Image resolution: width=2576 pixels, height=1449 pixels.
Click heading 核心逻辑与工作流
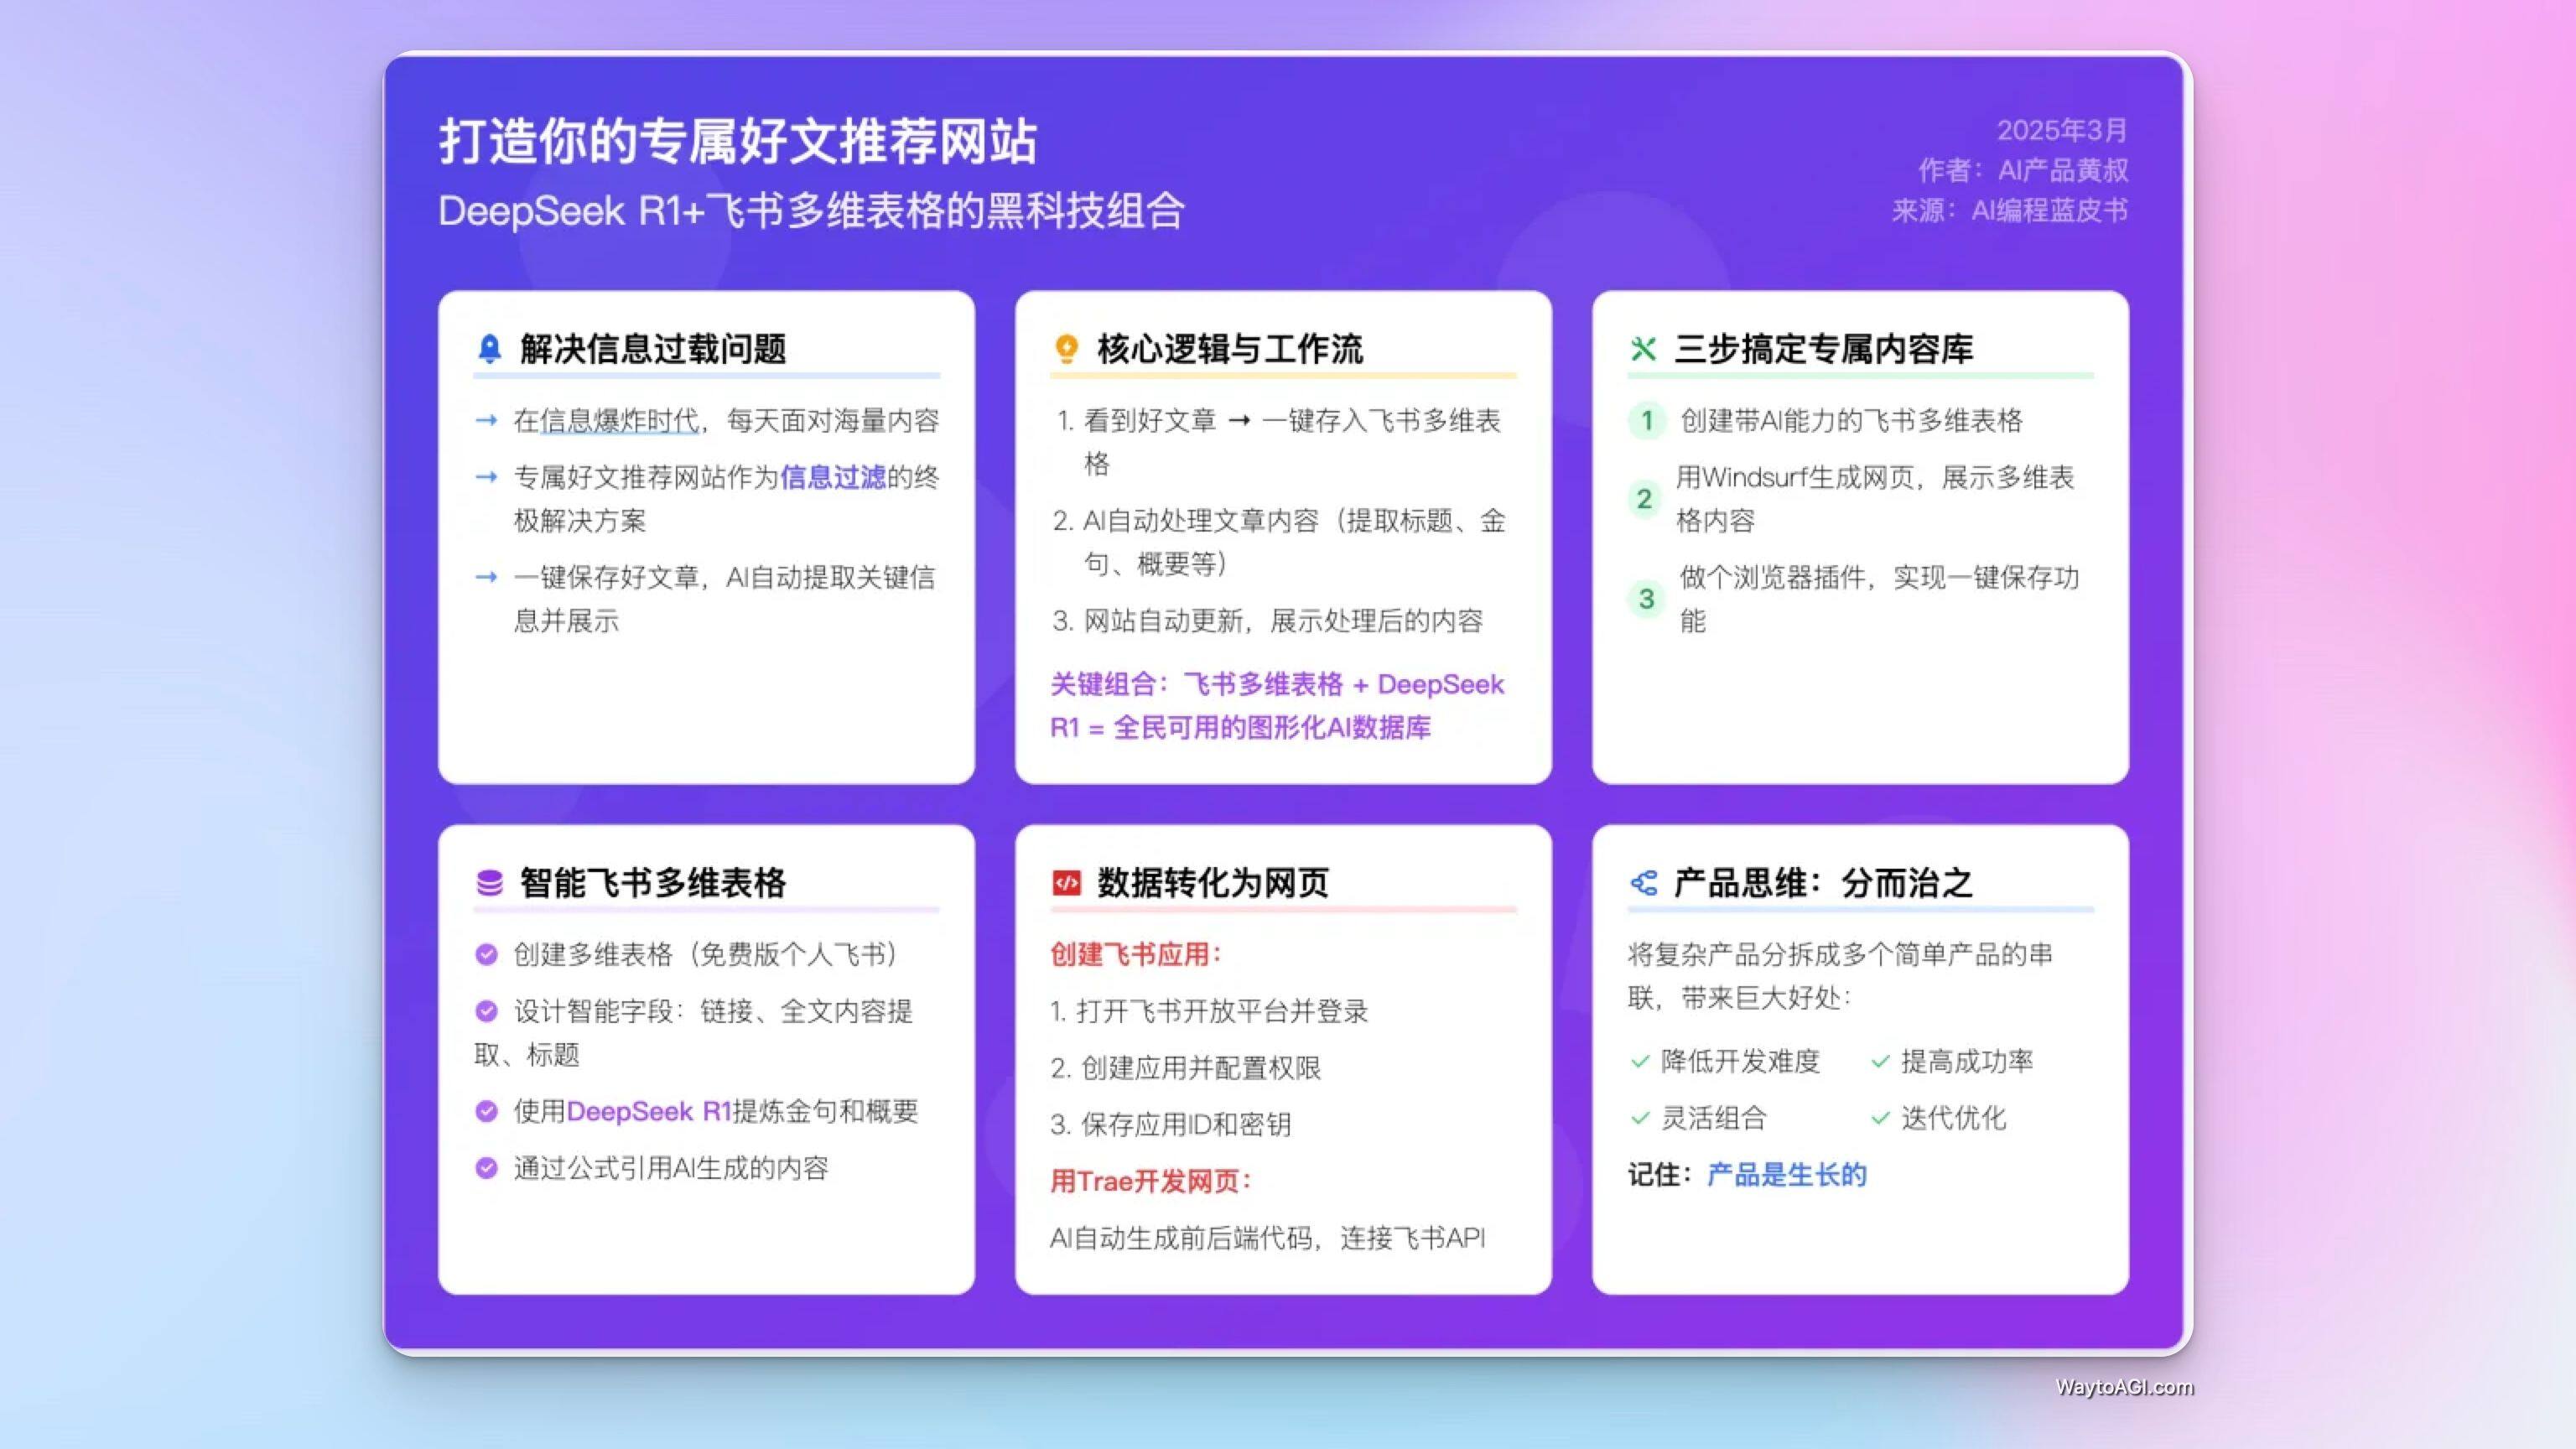click(1230, 348)
